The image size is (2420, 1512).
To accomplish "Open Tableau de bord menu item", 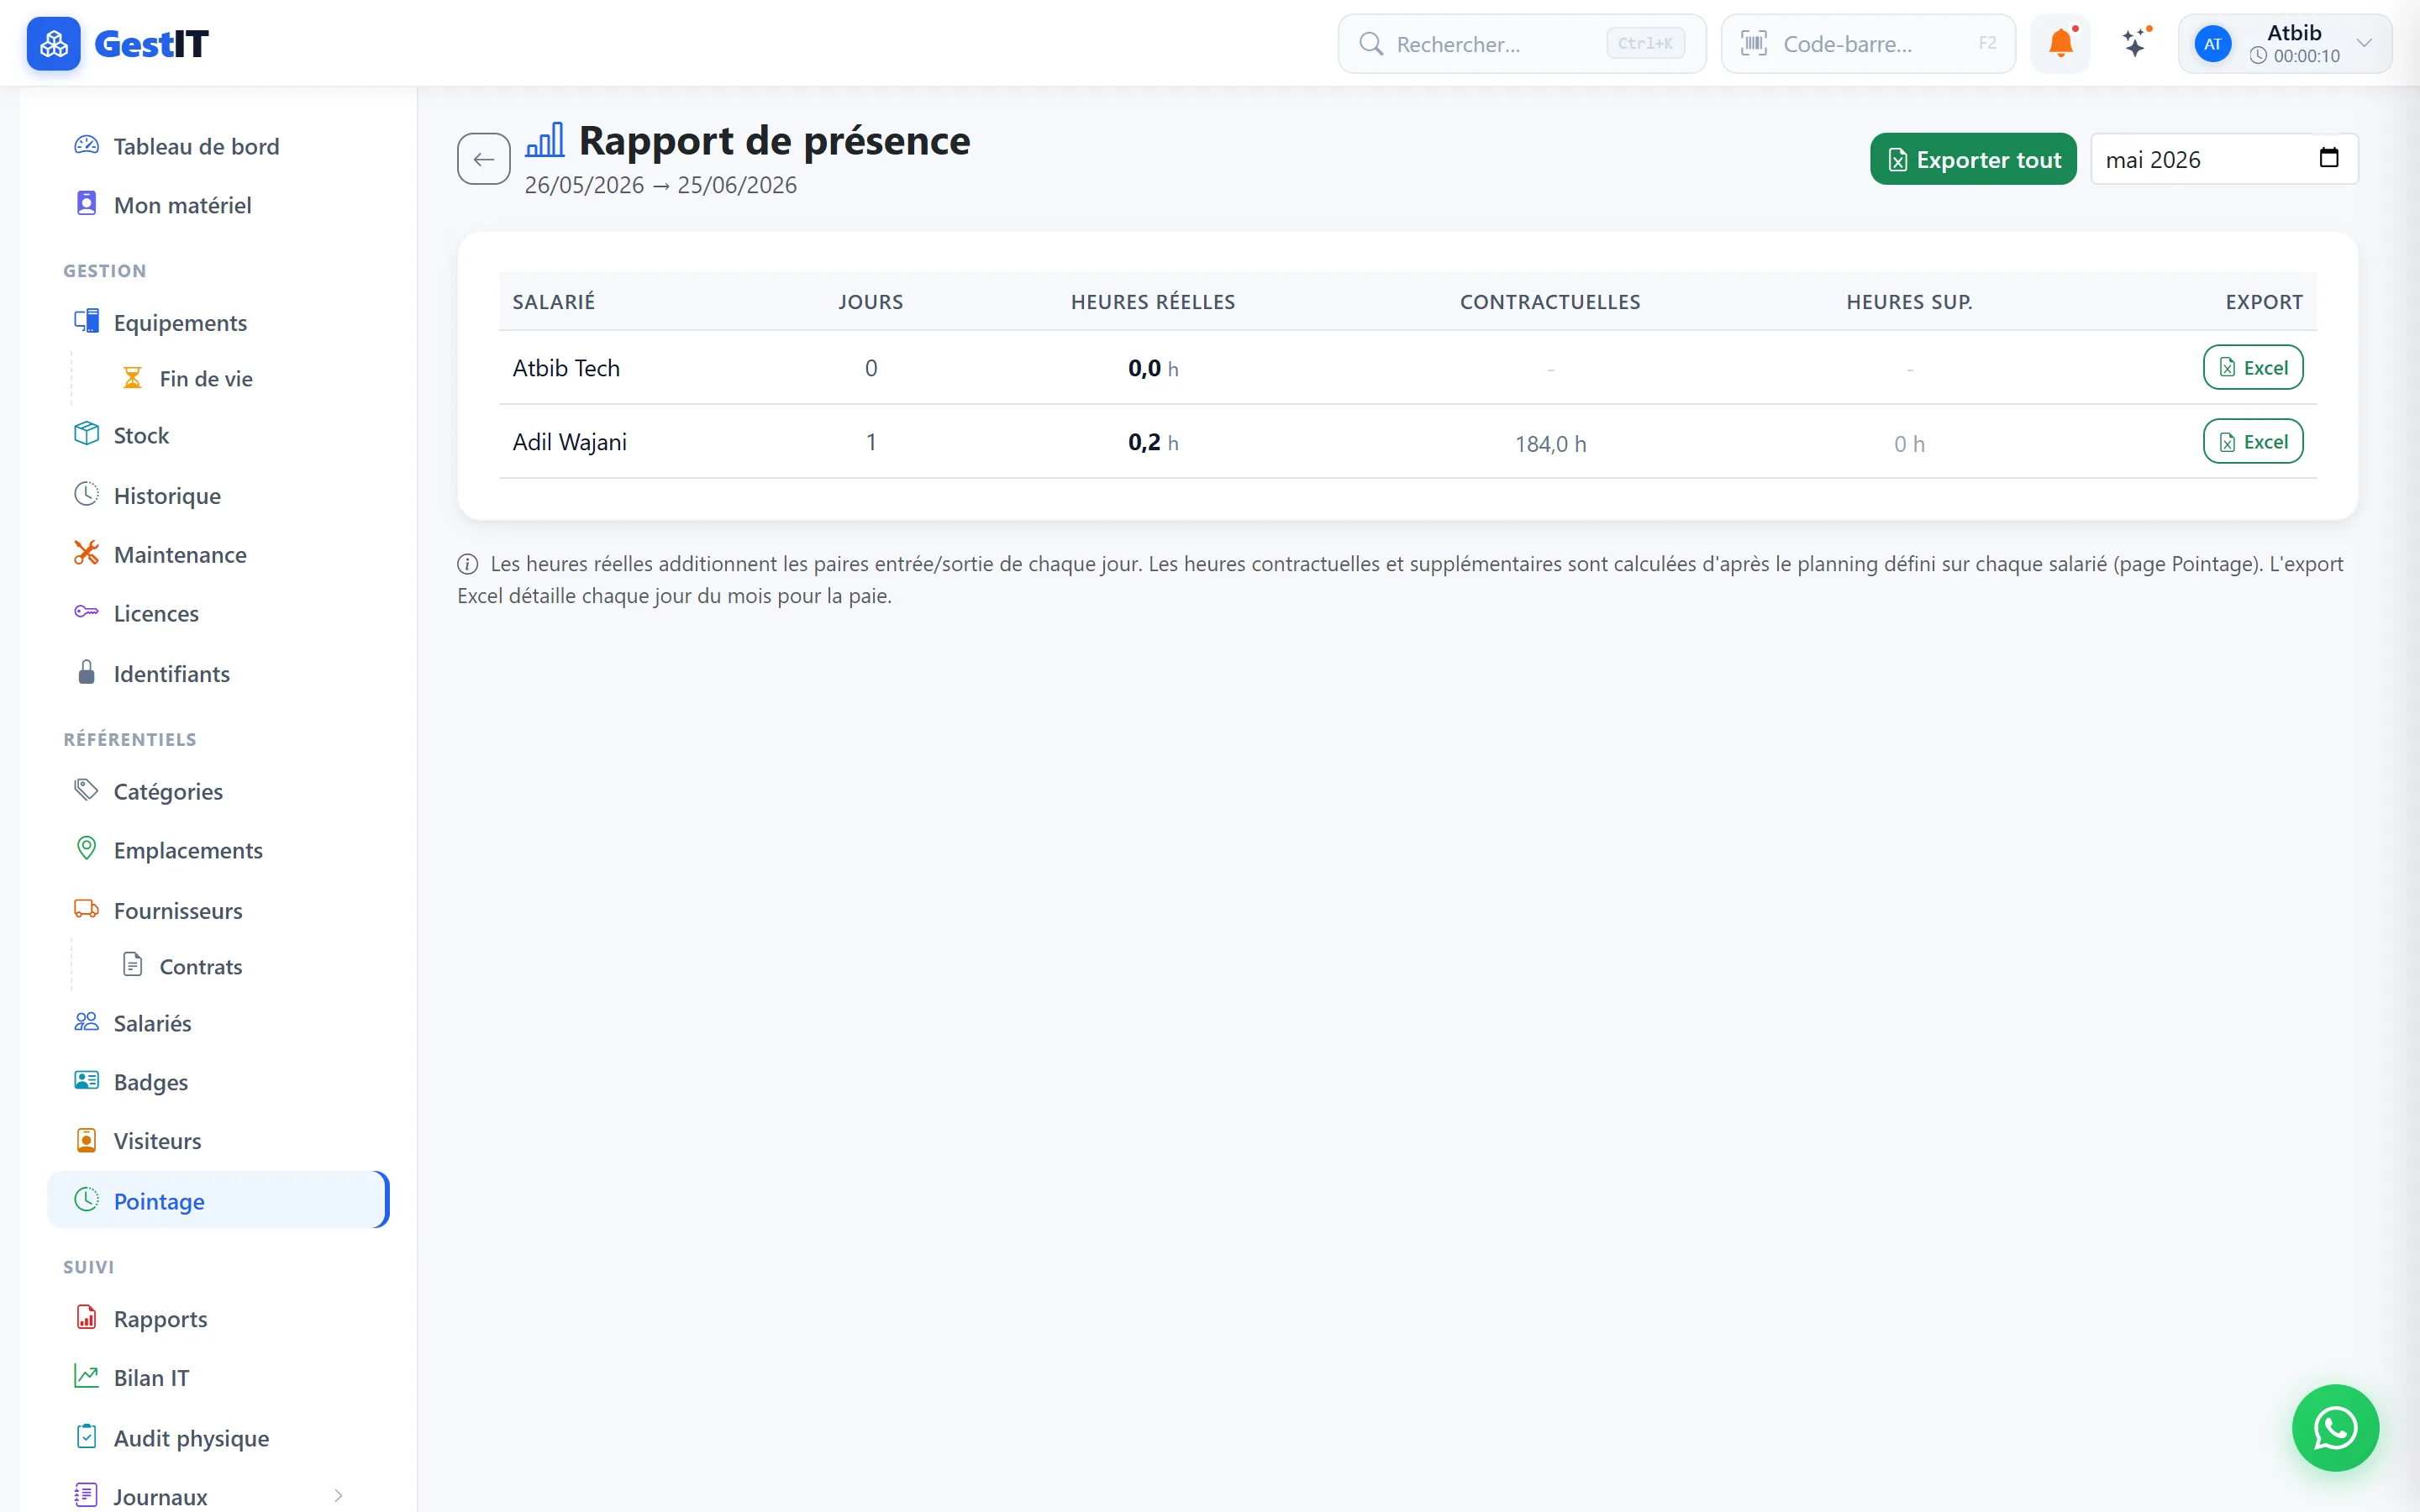I will point(218,146).
